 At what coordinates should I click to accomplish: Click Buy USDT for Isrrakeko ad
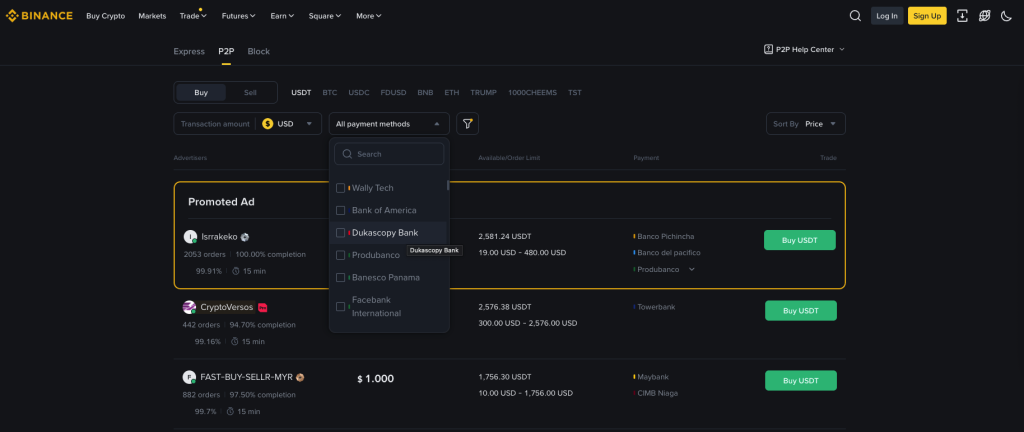point(800,240)
